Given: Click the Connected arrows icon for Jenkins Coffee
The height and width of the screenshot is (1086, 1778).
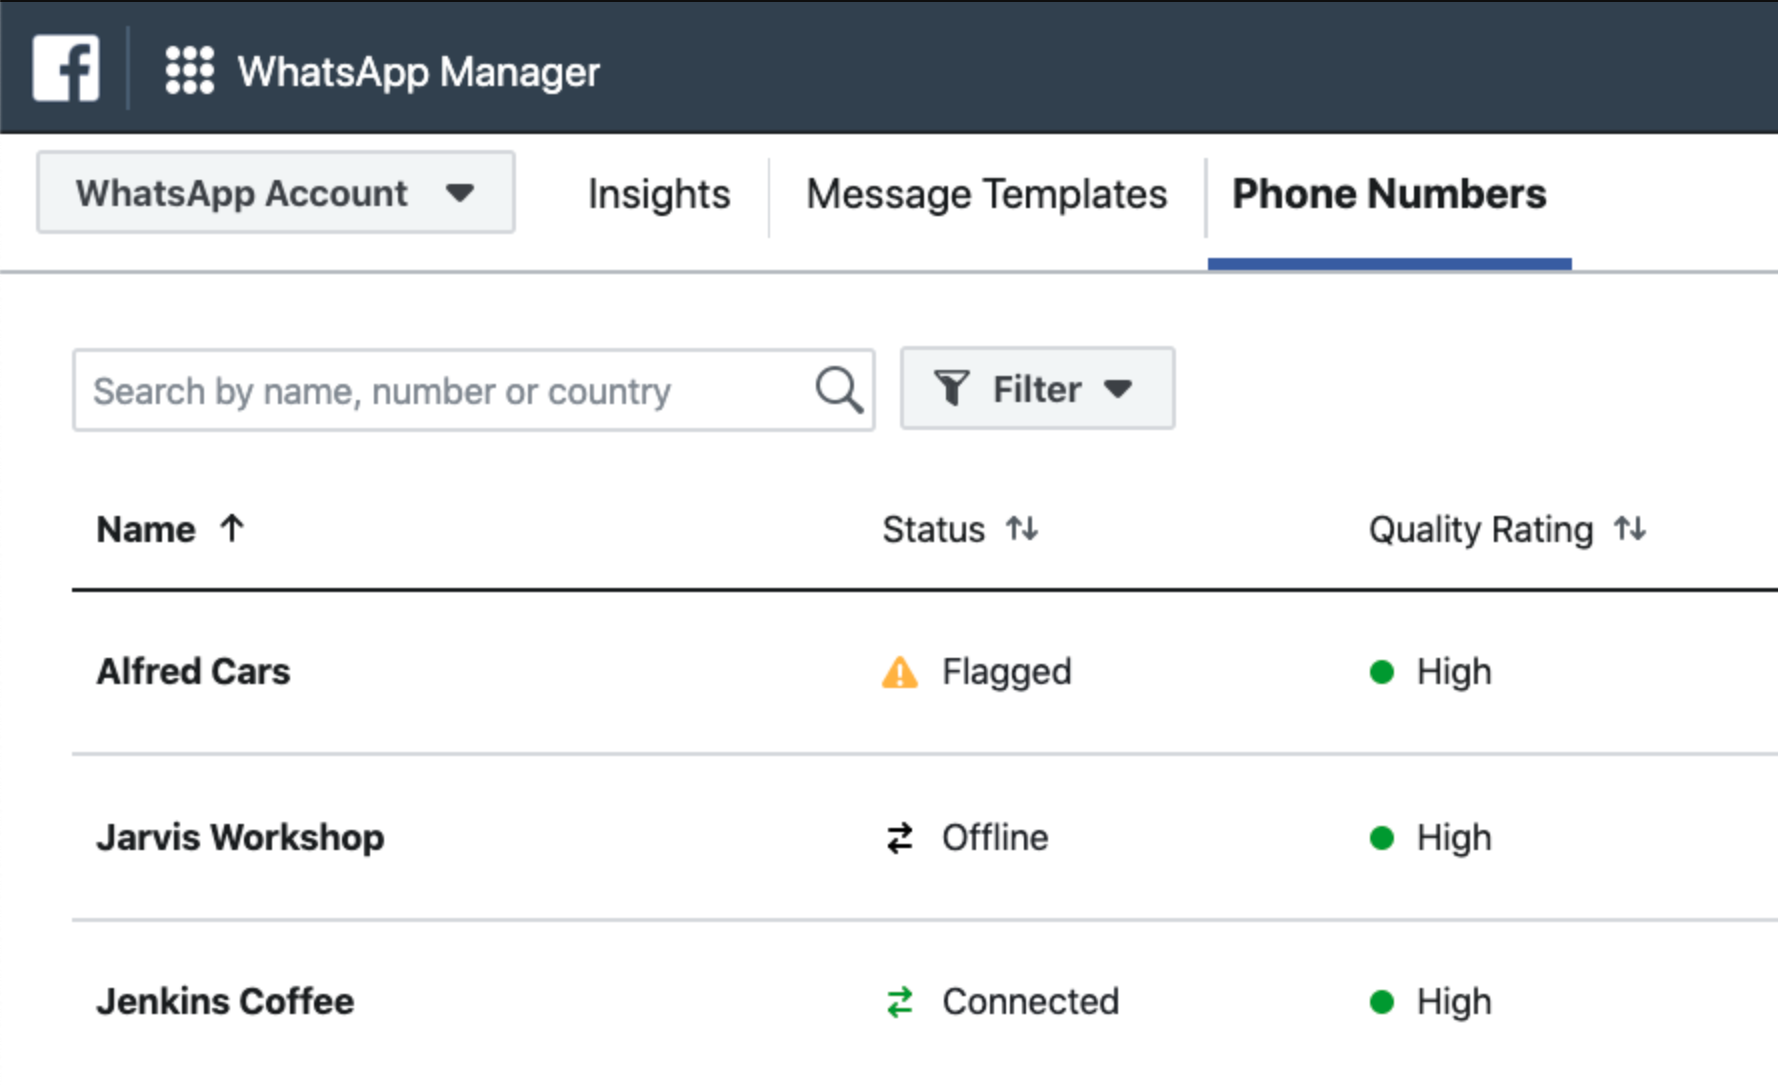Looking at the screenshot, I should click(x=899, y=1001).
